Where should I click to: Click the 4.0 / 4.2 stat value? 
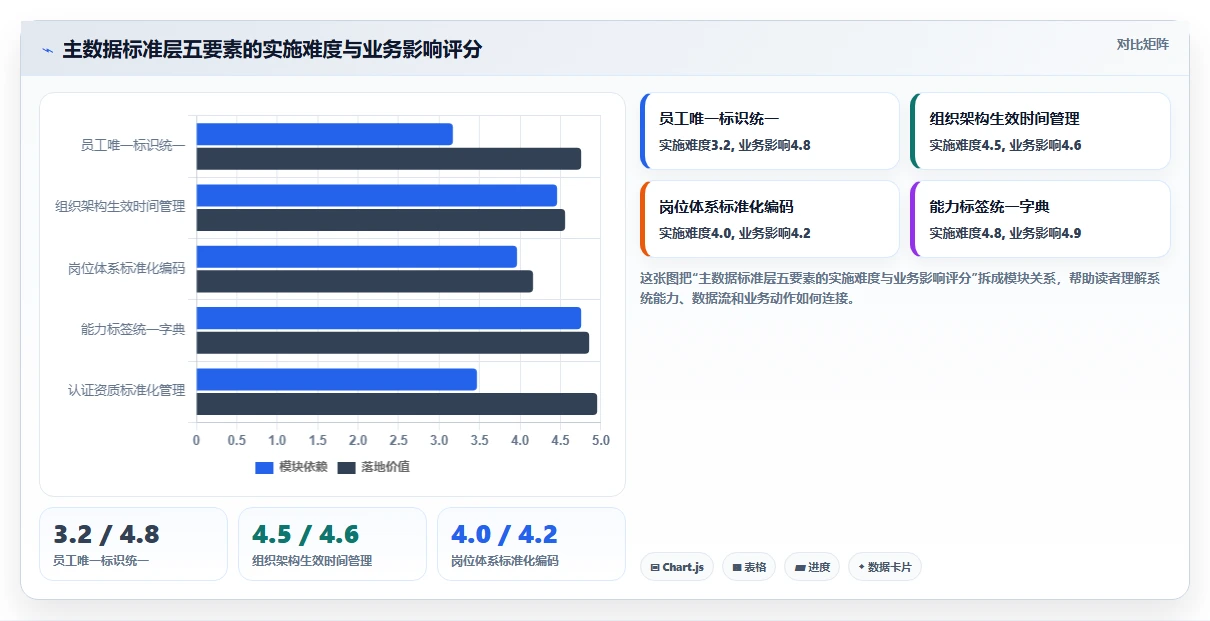pyautogui.click(x=504, y=535)
